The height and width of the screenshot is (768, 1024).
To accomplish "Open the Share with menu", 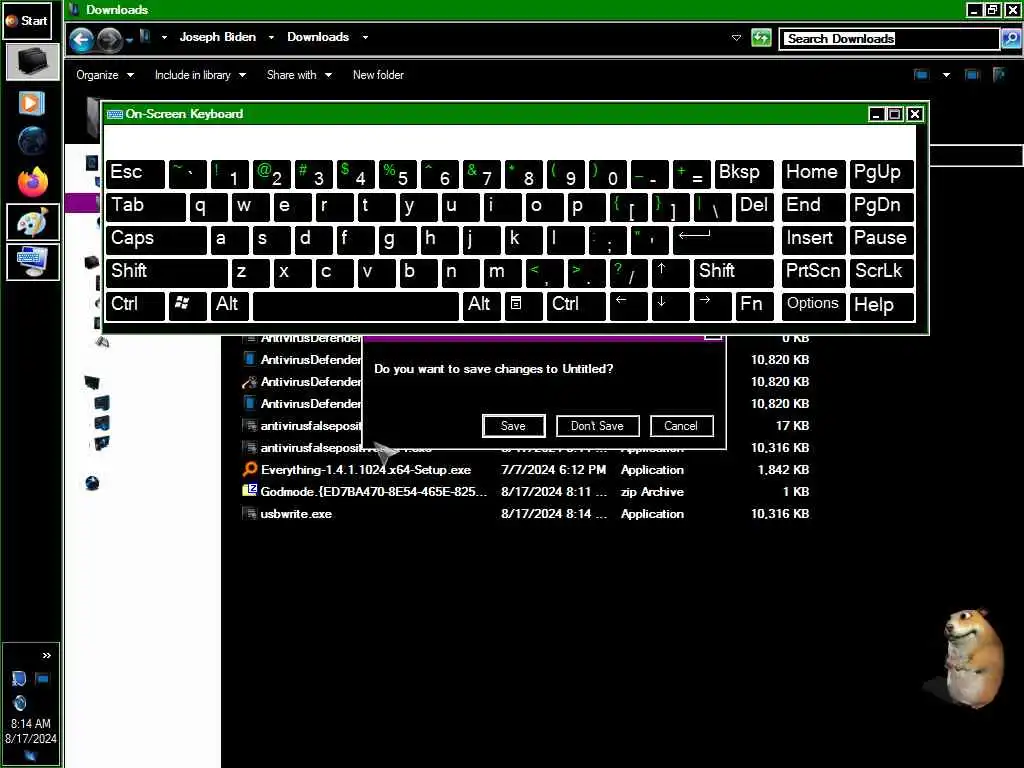I will tap(298, 75).
